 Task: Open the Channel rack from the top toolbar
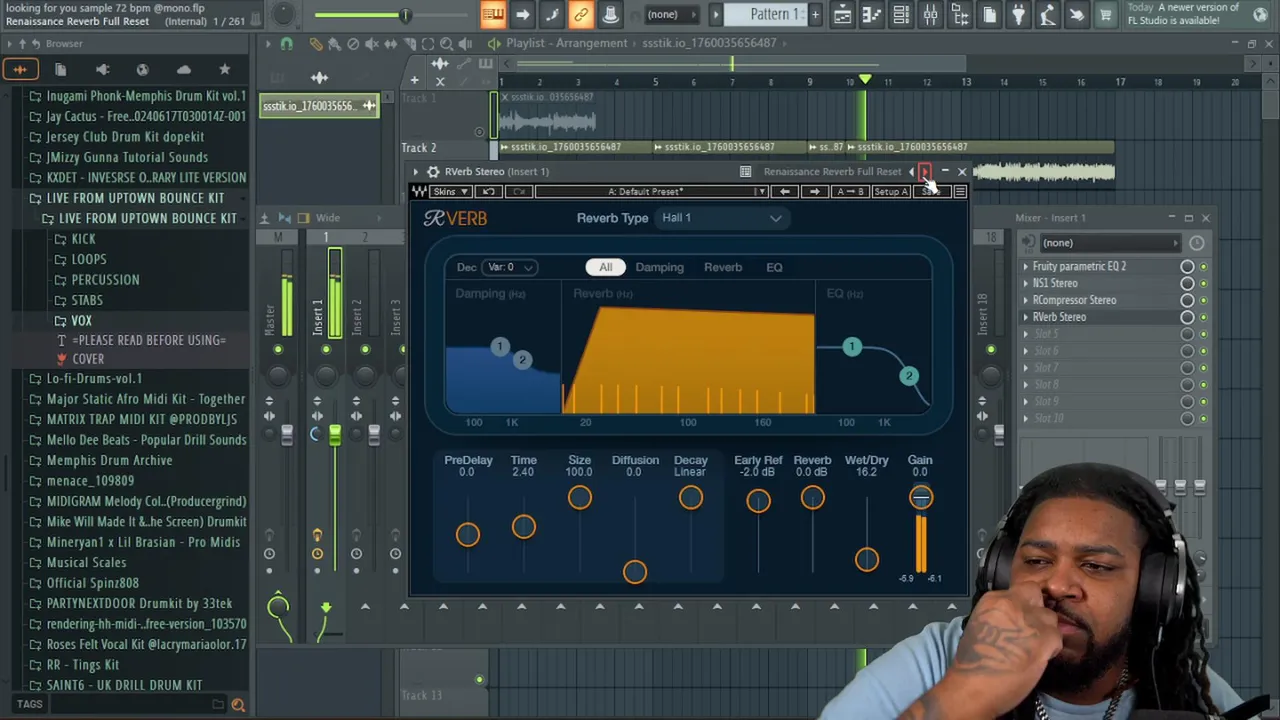(x=901, y=15)
